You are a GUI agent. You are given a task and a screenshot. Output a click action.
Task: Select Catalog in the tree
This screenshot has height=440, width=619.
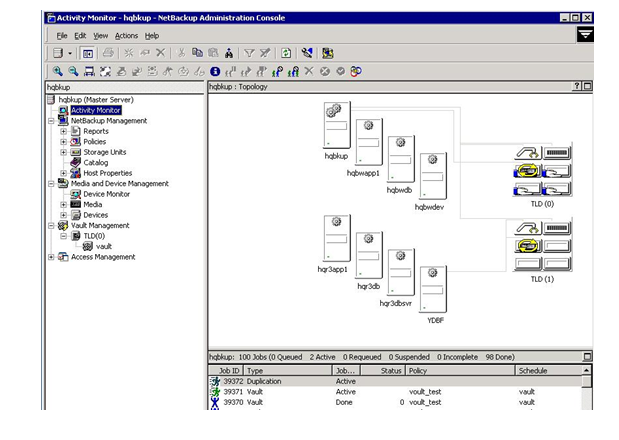[x=96, y=163]
